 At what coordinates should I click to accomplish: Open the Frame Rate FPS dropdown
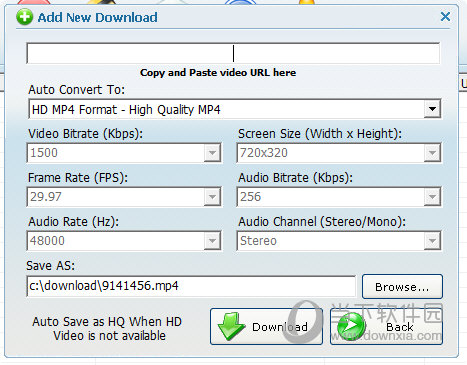point(212,197)
